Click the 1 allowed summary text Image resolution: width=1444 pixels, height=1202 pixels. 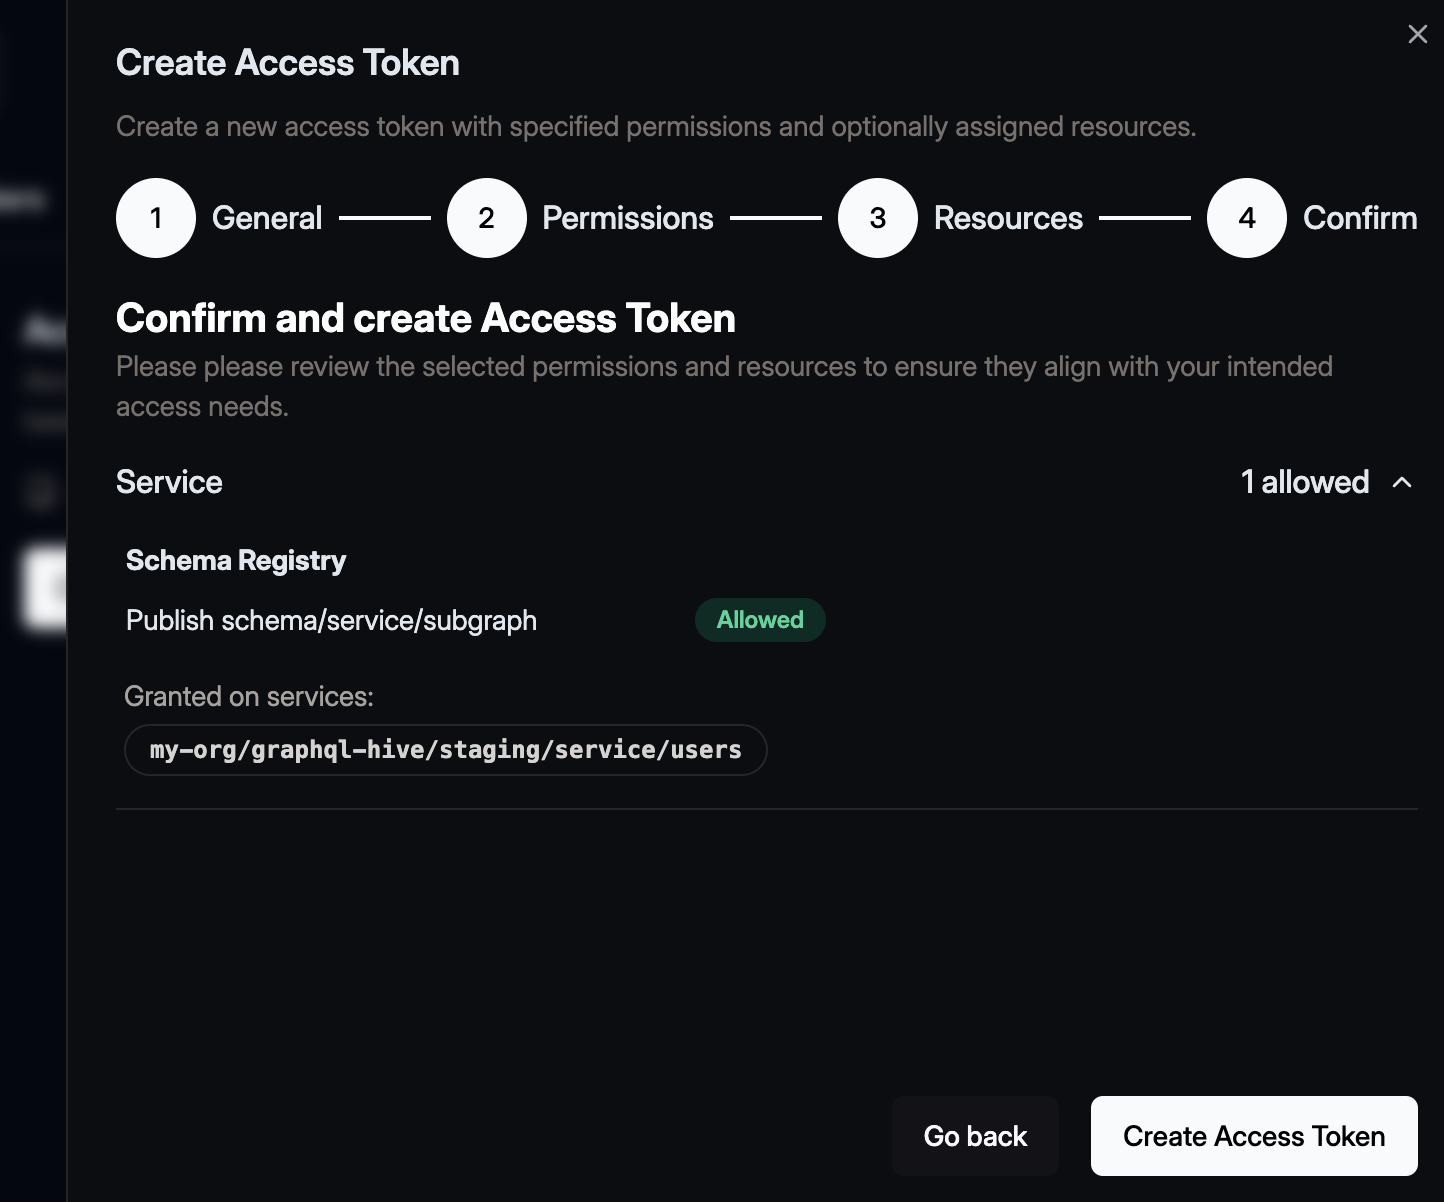tap(1305, 482)
